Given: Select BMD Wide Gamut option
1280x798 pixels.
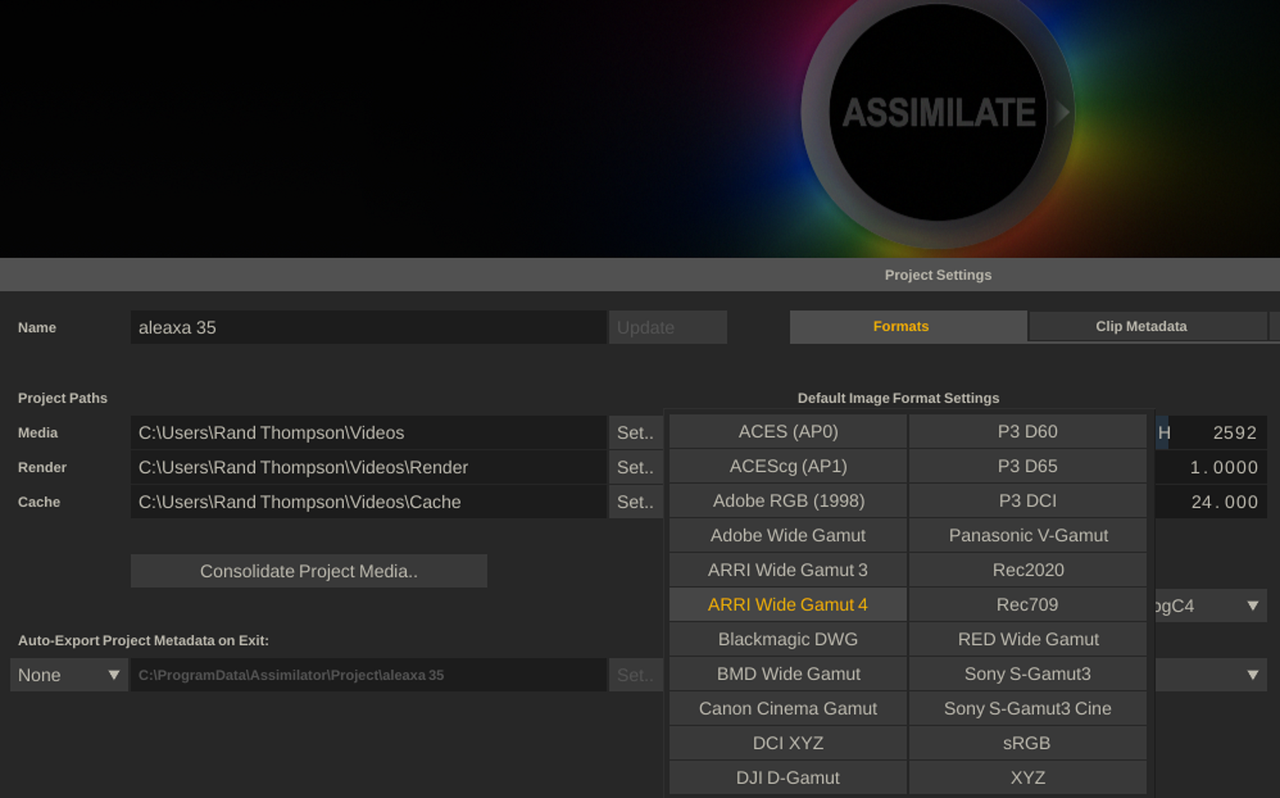Looking at the screenshot, I should coord(788,674).
